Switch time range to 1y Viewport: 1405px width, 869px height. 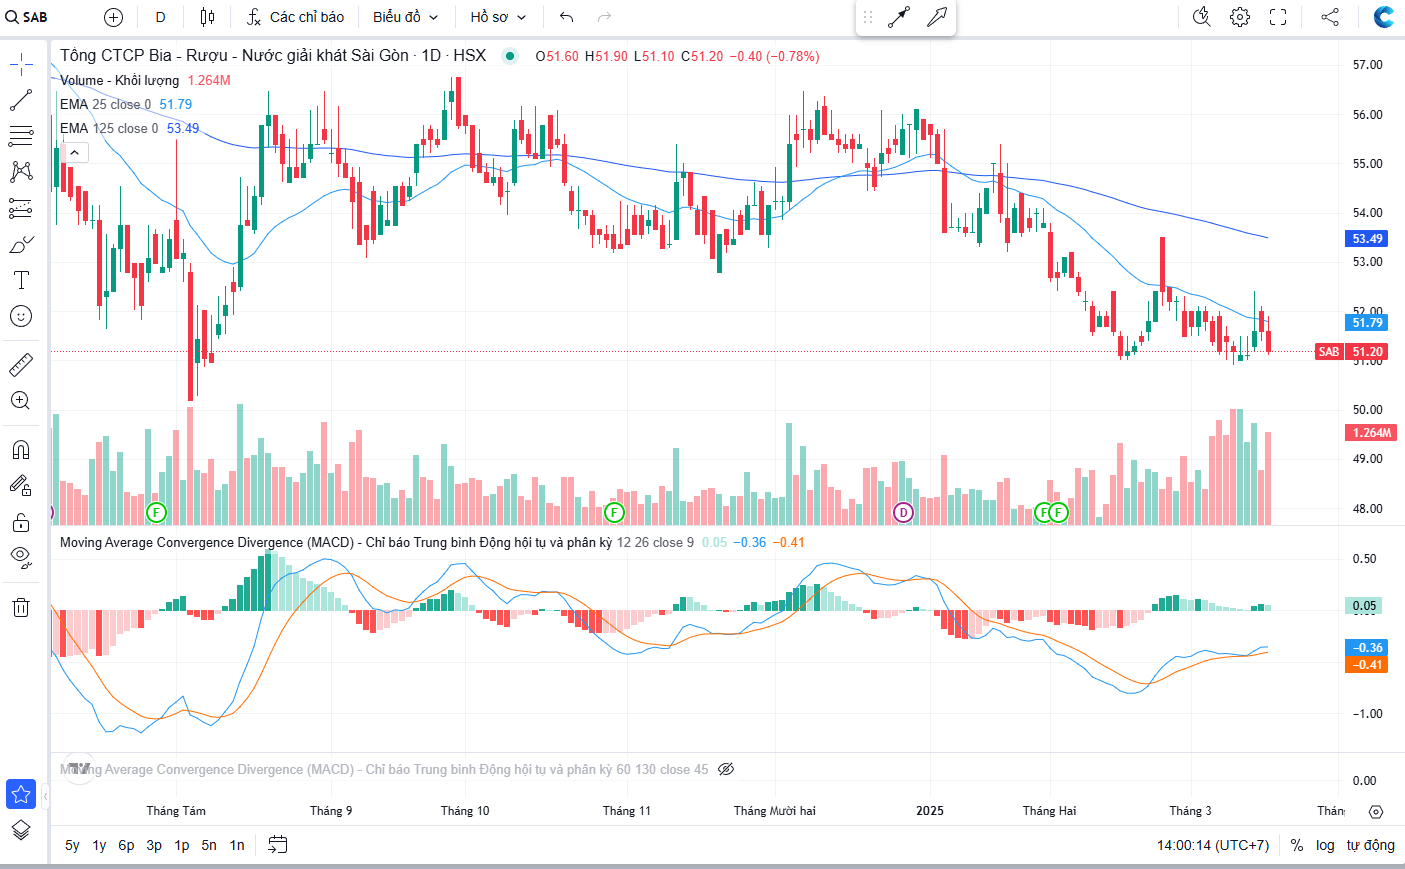99,845
